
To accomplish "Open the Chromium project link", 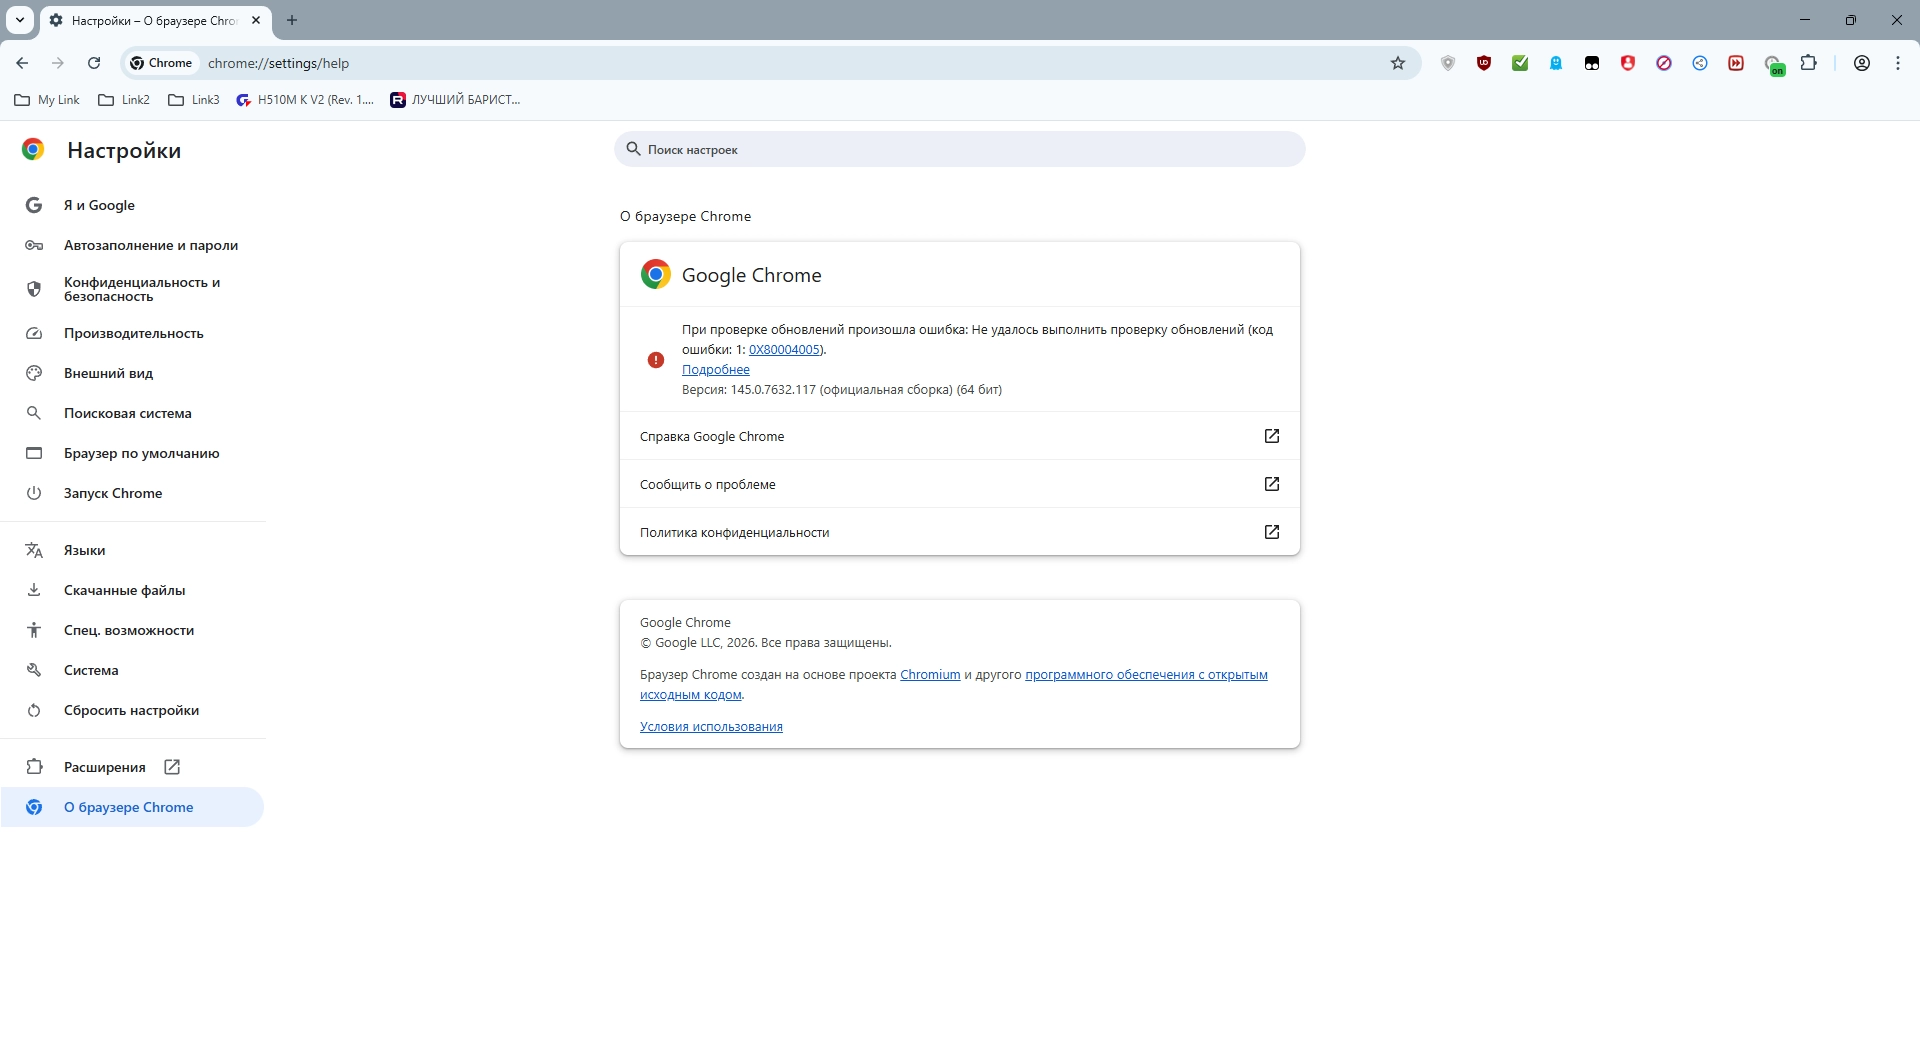I will [x=930, y=675].
